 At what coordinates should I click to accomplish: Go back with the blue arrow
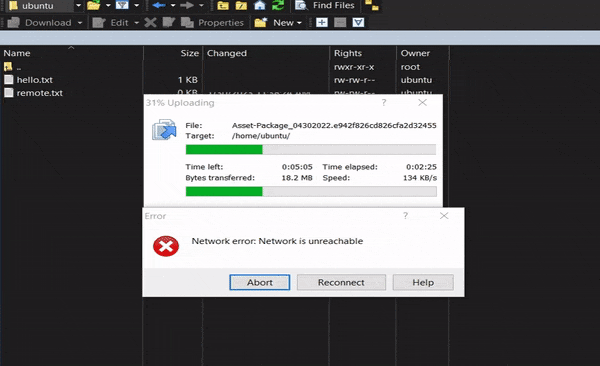[159, 5]
